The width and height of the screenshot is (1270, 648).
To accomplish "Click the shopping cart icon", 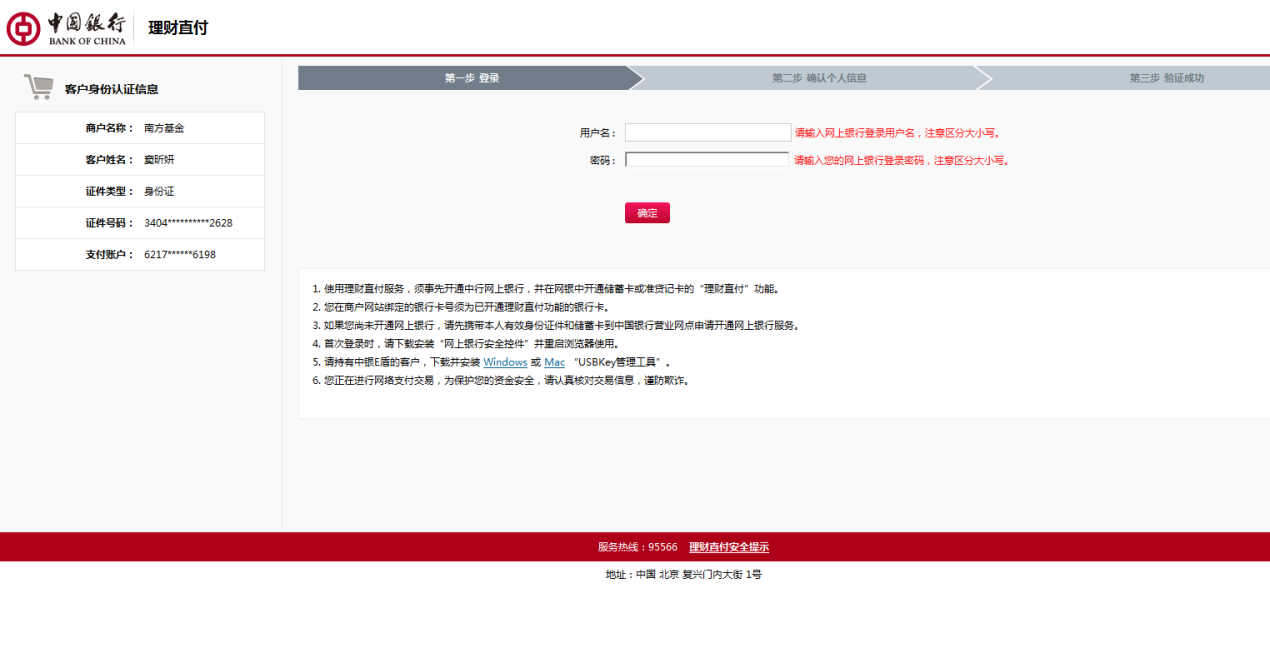I will (x=38, y=87).
